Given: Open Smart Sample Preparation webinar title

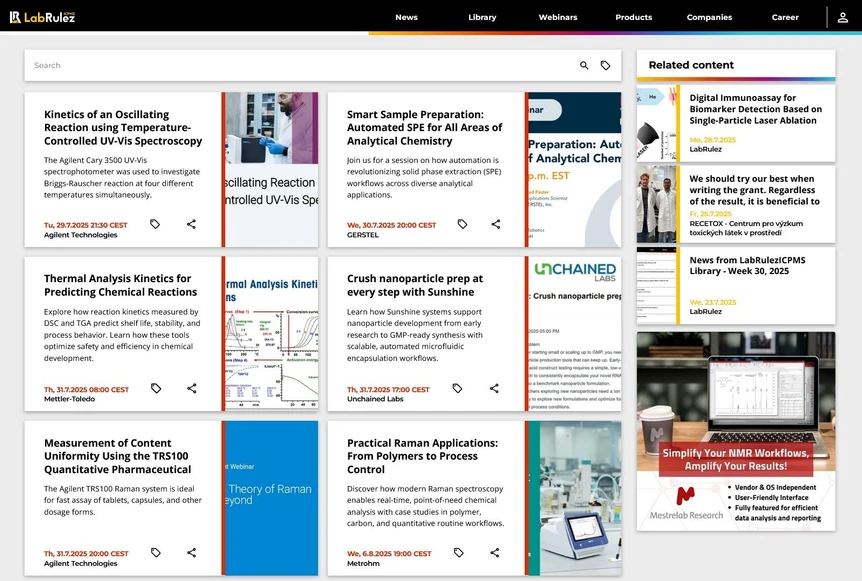Looking at the screenshot, I should pyautogui.click(x=424, y=128).
